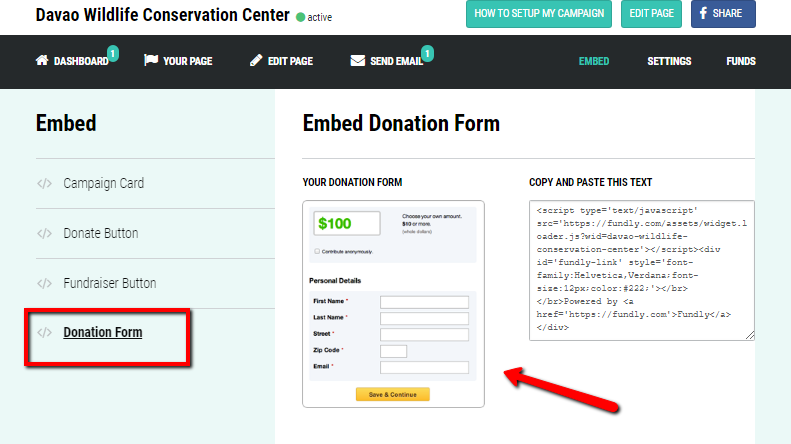Image resolution: width=791 pixels, height=444 pixels.
Task: Click the teal Edit Page button
Action: pos(651,14)
